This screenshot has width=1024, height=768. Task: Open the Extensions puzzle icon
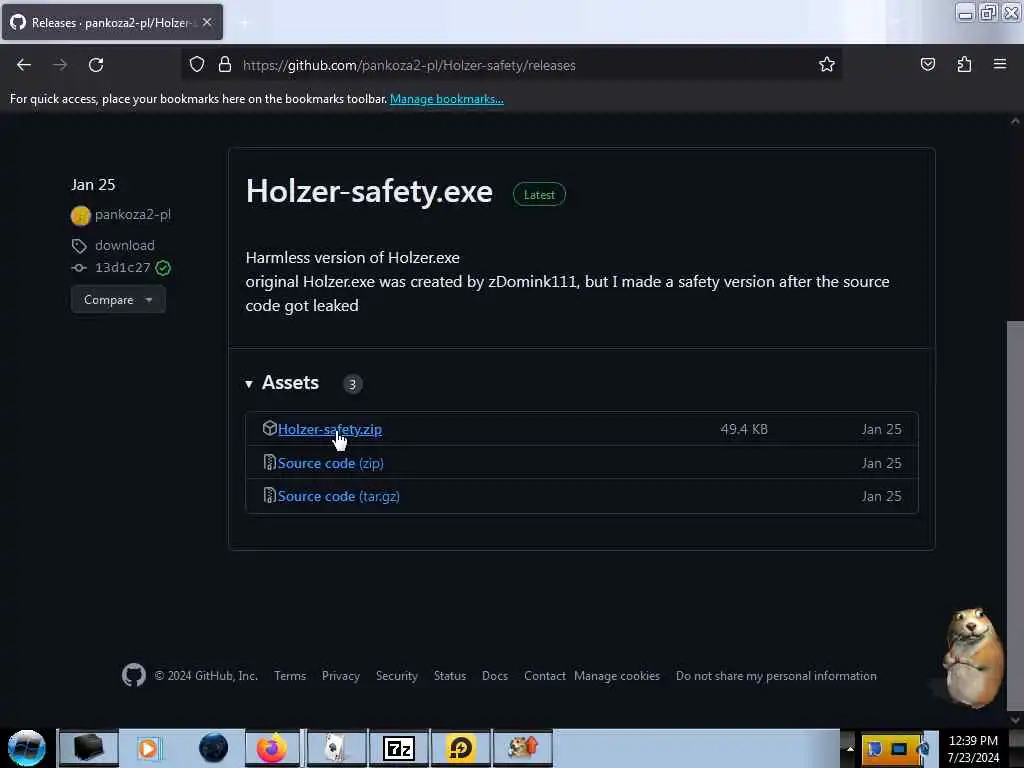point(964,65)
